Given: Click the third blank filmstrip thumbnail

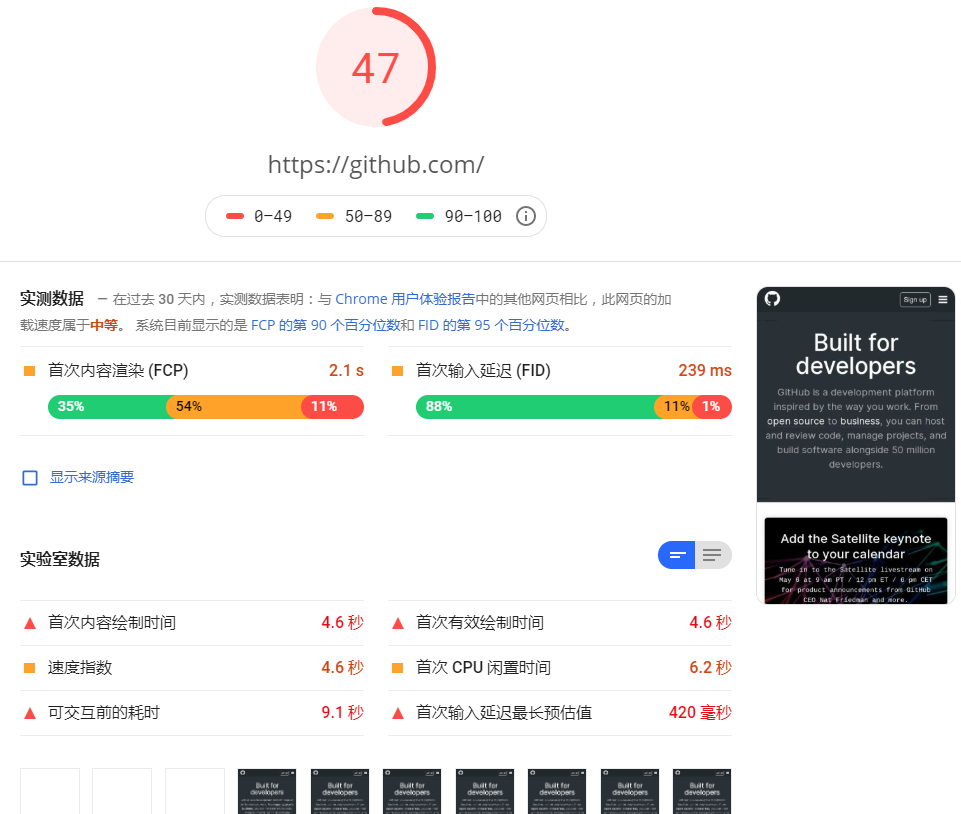Looking at the screenshot, I should pos(195,791).
